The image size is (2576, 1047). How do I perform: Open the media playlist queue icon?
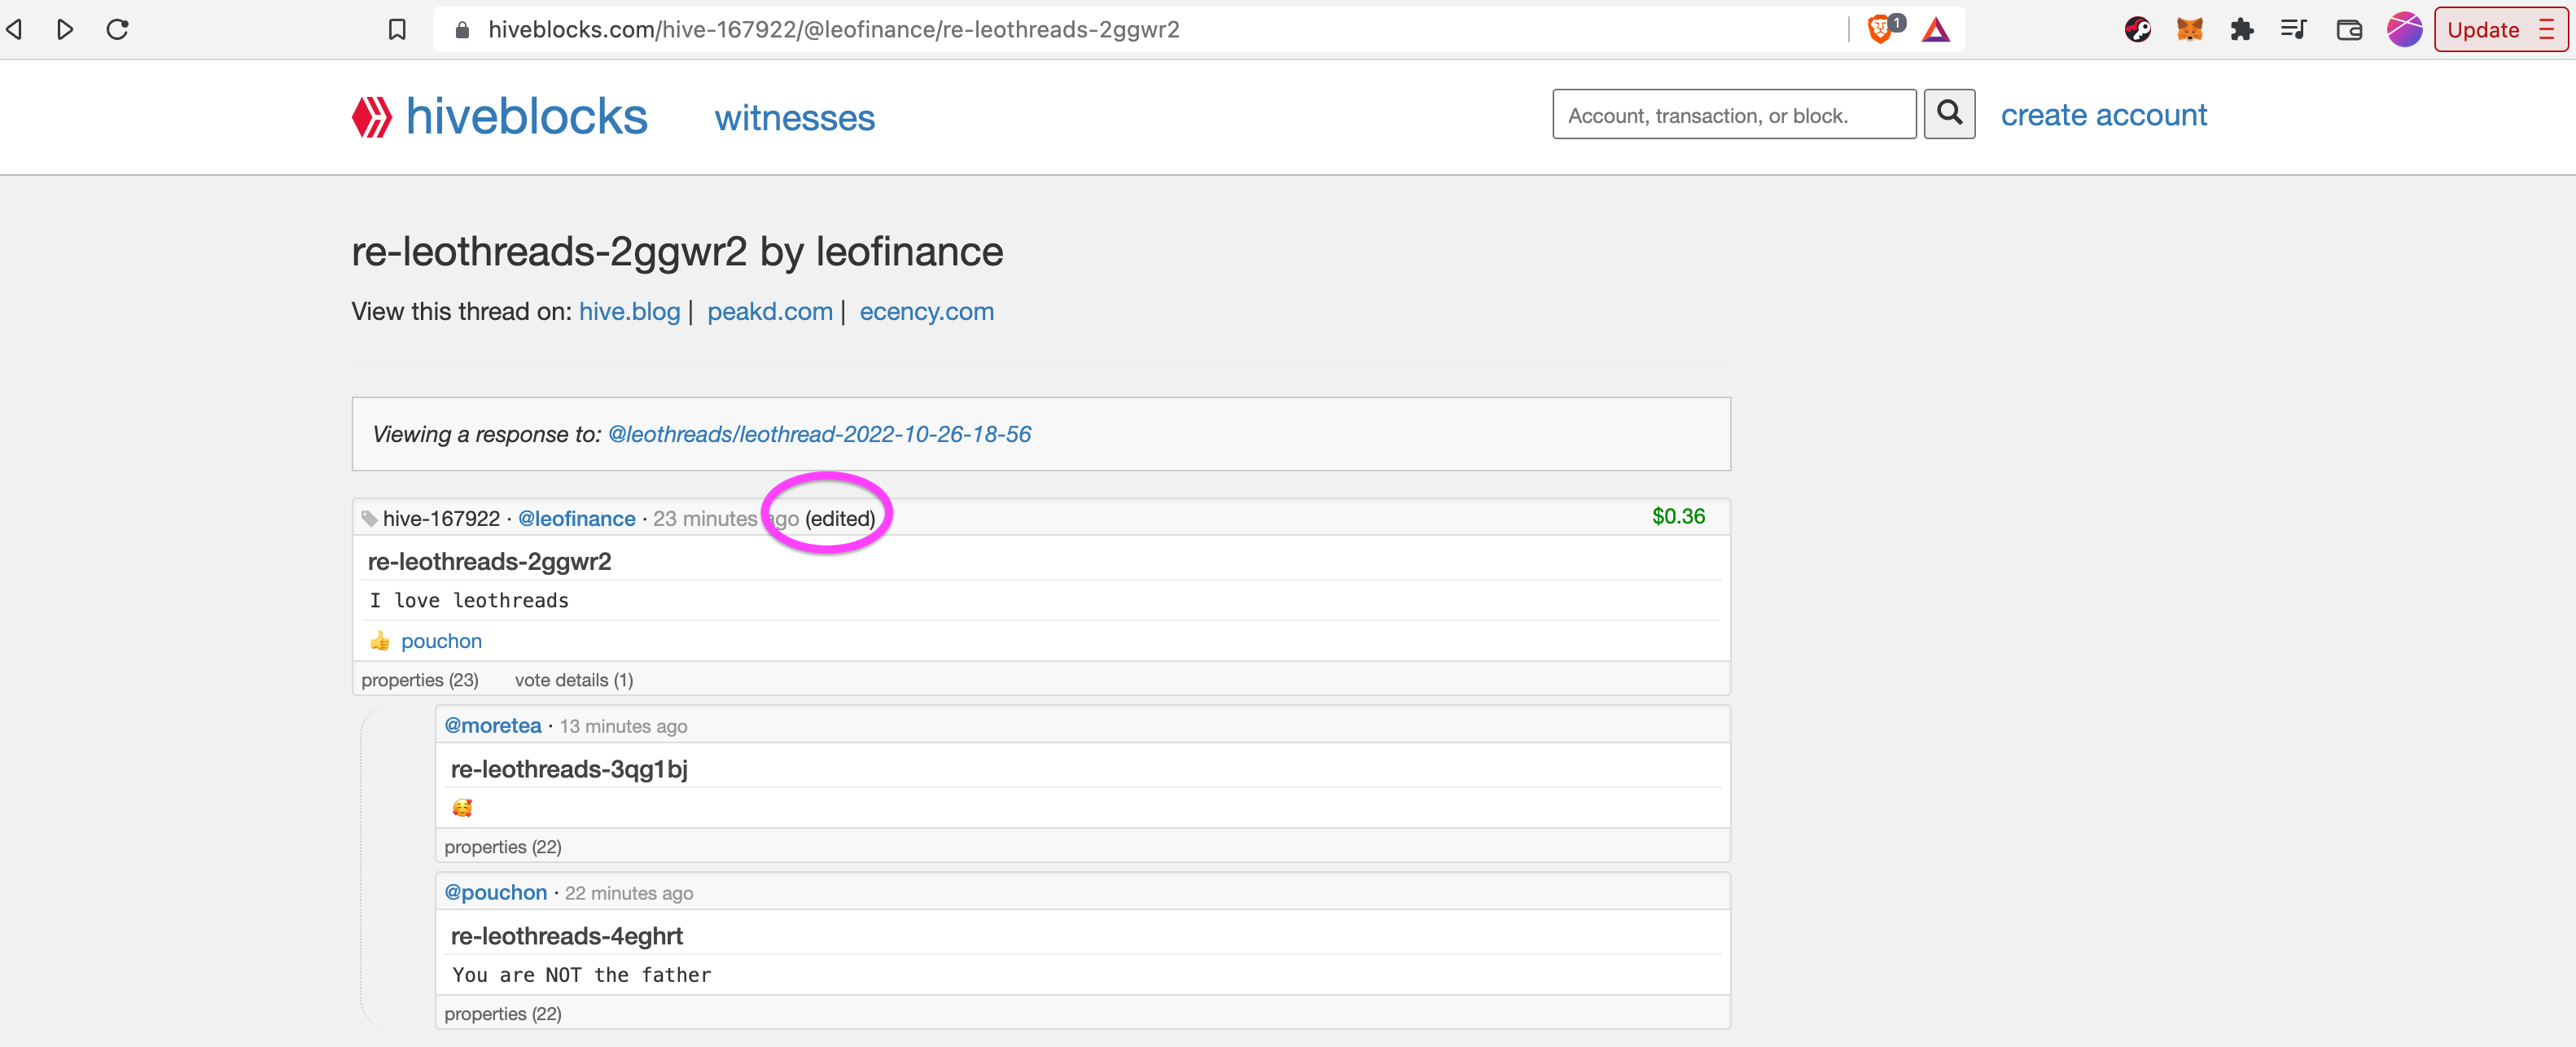2294,30
